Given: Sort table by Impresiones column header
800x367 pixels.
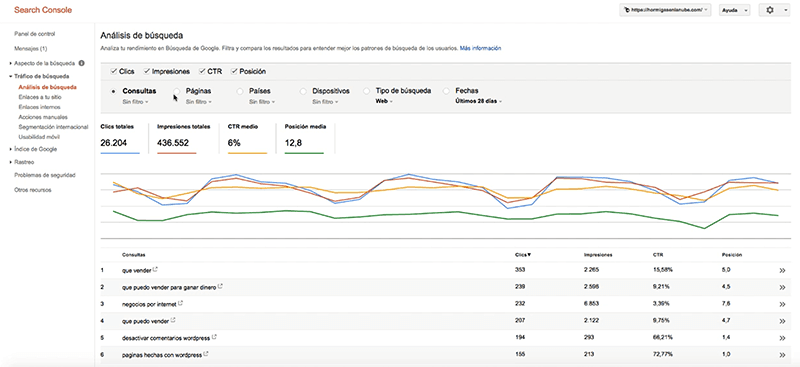Looking at the screenshot, I should (x=598, y=254).
